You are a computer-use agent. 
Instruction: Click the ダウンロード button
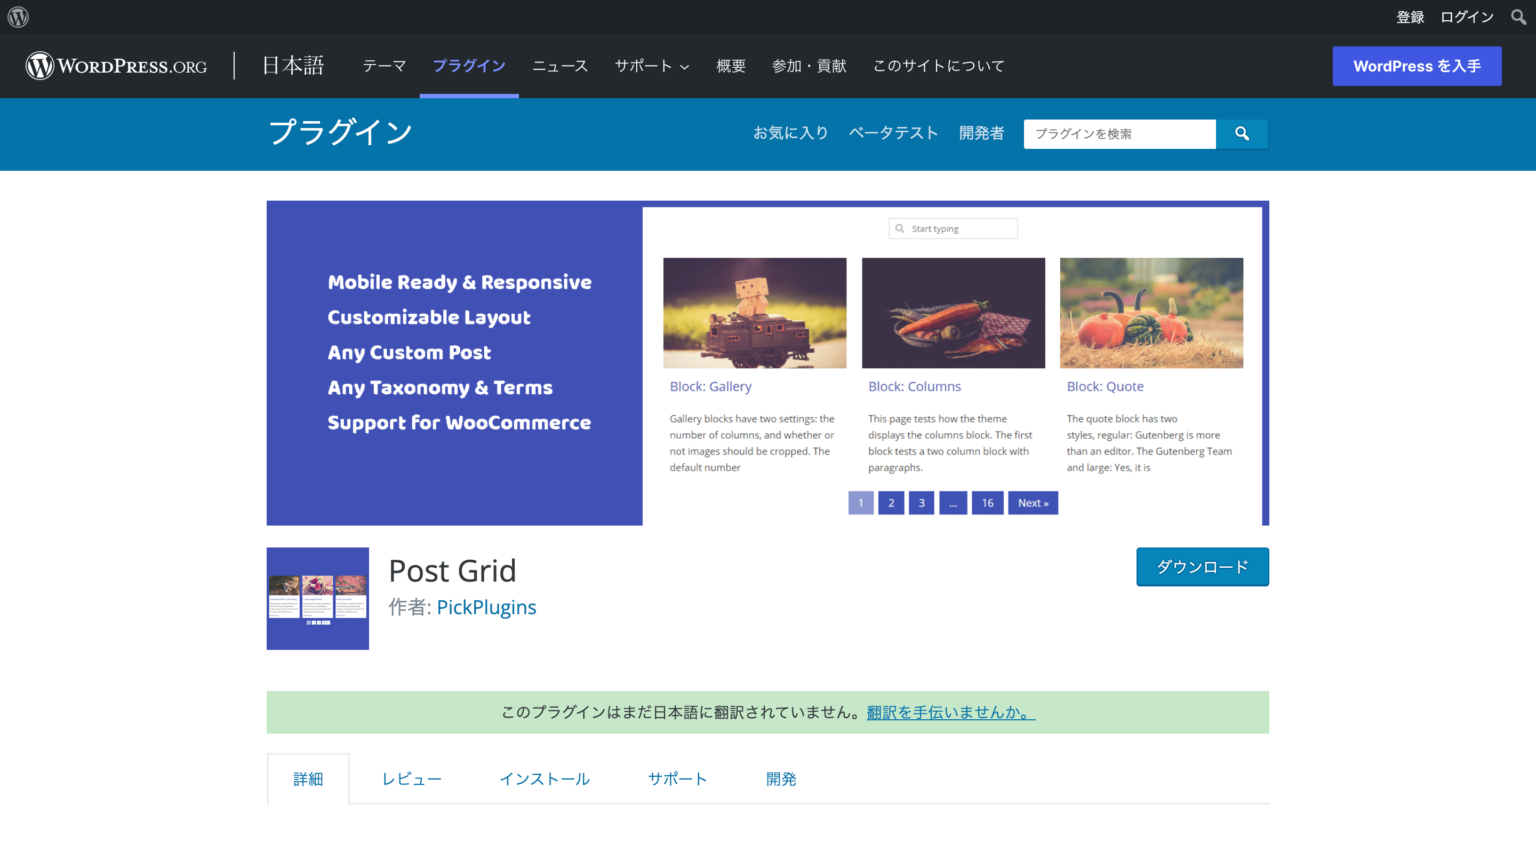1202,566
